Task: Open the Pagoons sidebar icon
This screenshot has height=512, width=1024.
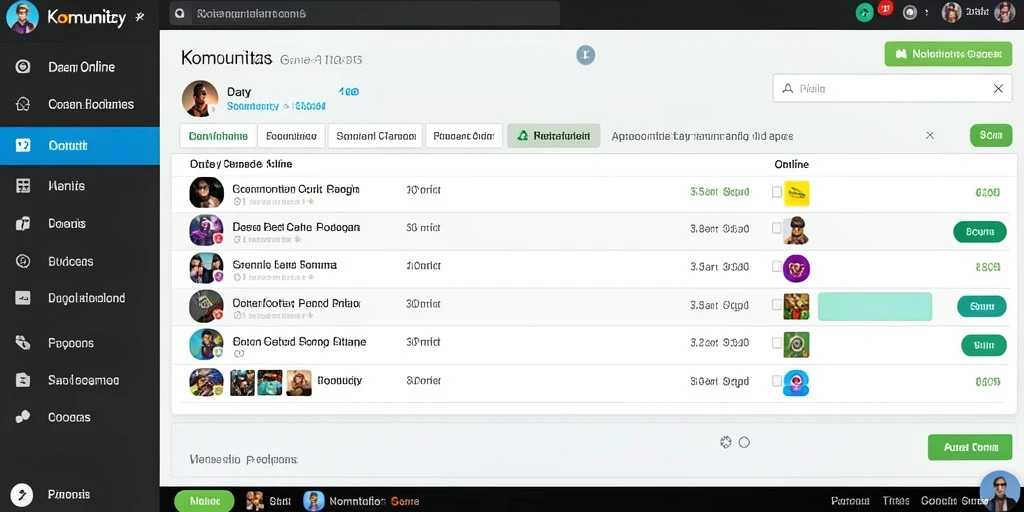Action: pos(23,343)
